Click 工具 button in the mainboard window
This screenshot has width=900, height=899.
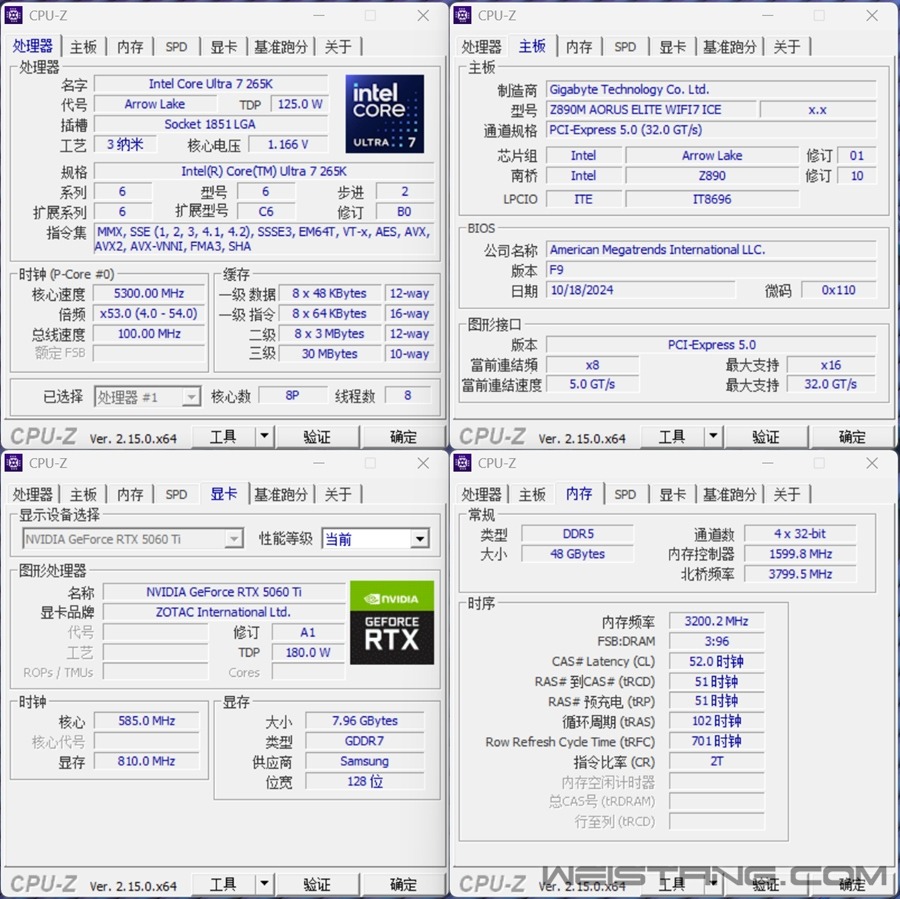tap(672, 436)
